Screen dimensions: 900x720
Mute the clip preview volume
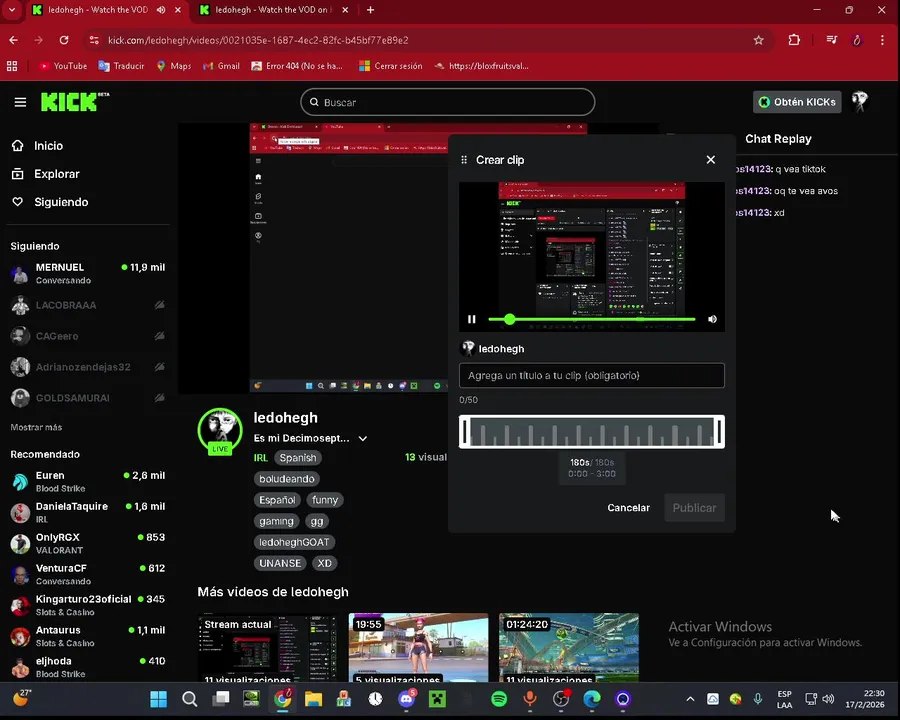[712, 319]
